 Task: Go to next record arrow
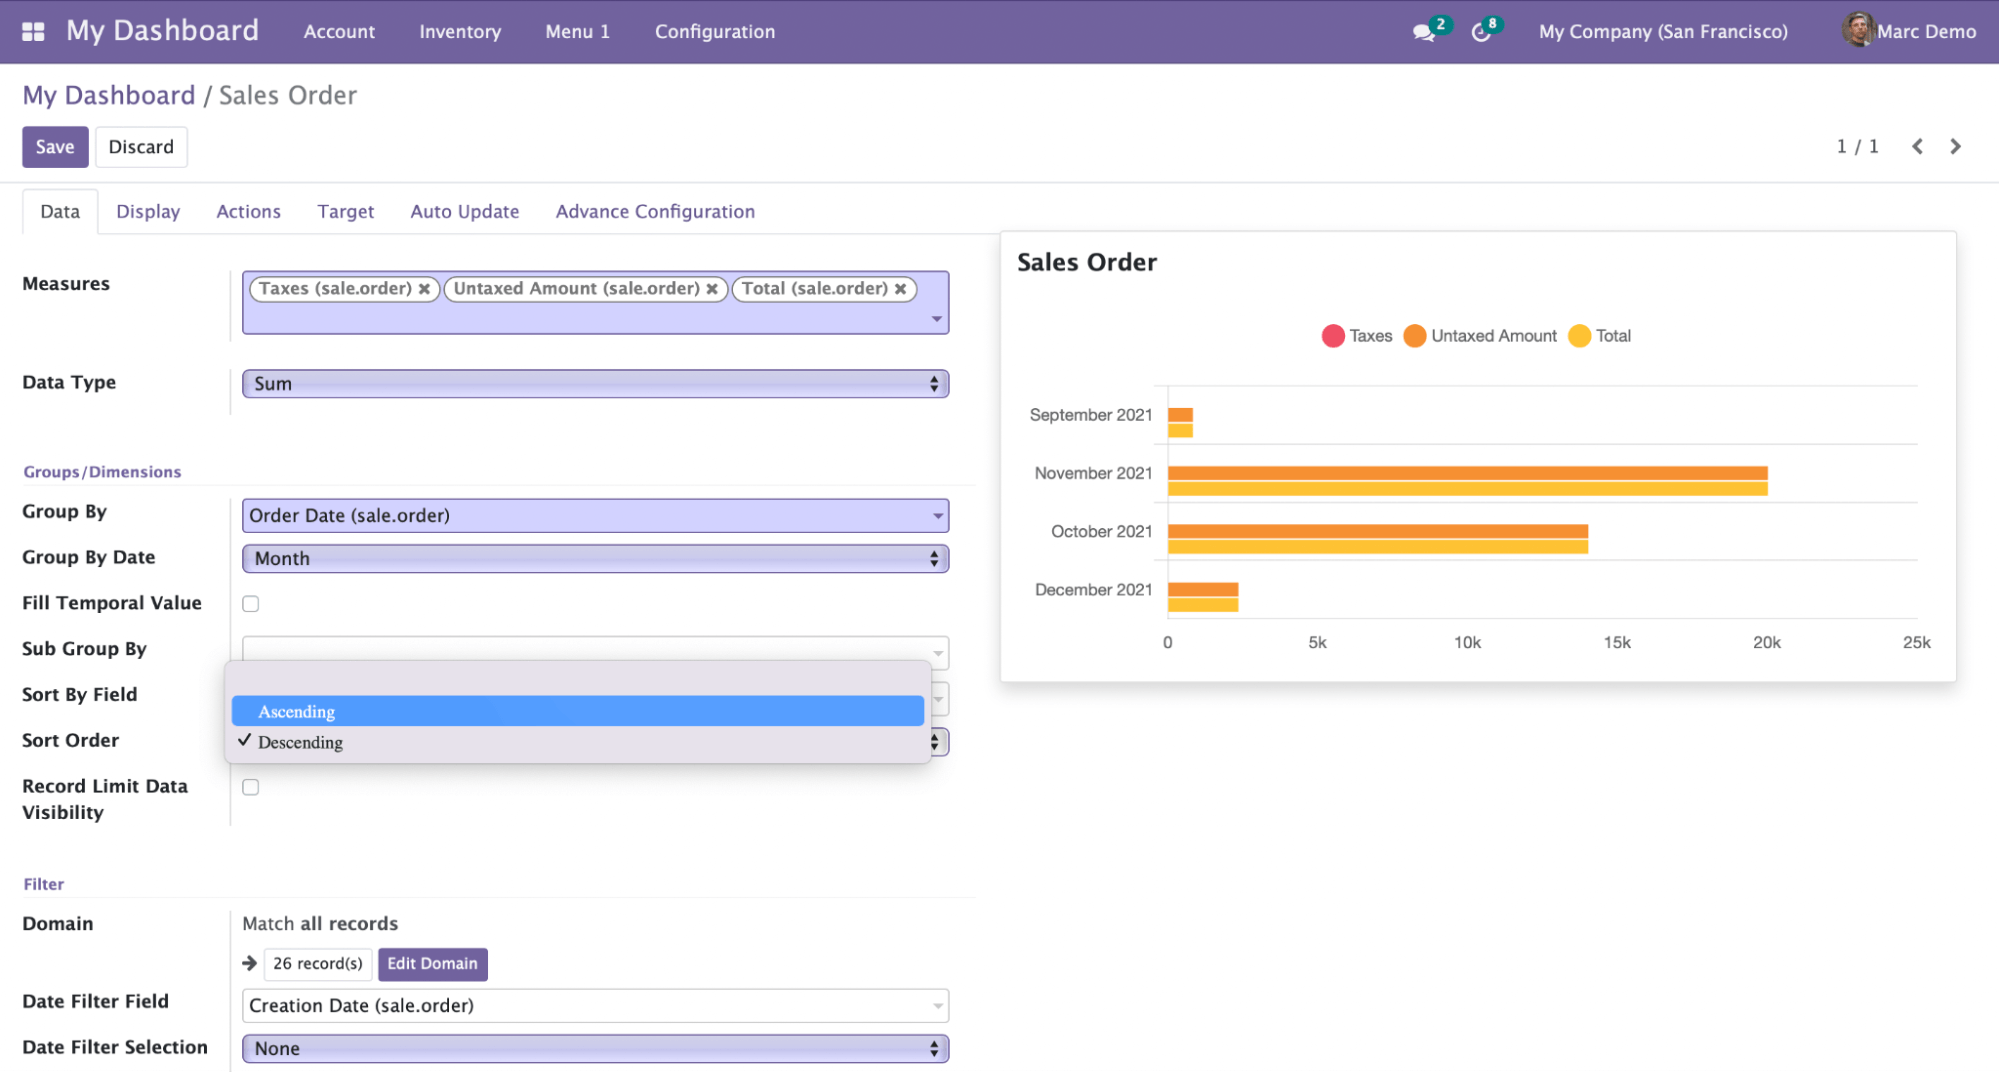pos(1955,146)
